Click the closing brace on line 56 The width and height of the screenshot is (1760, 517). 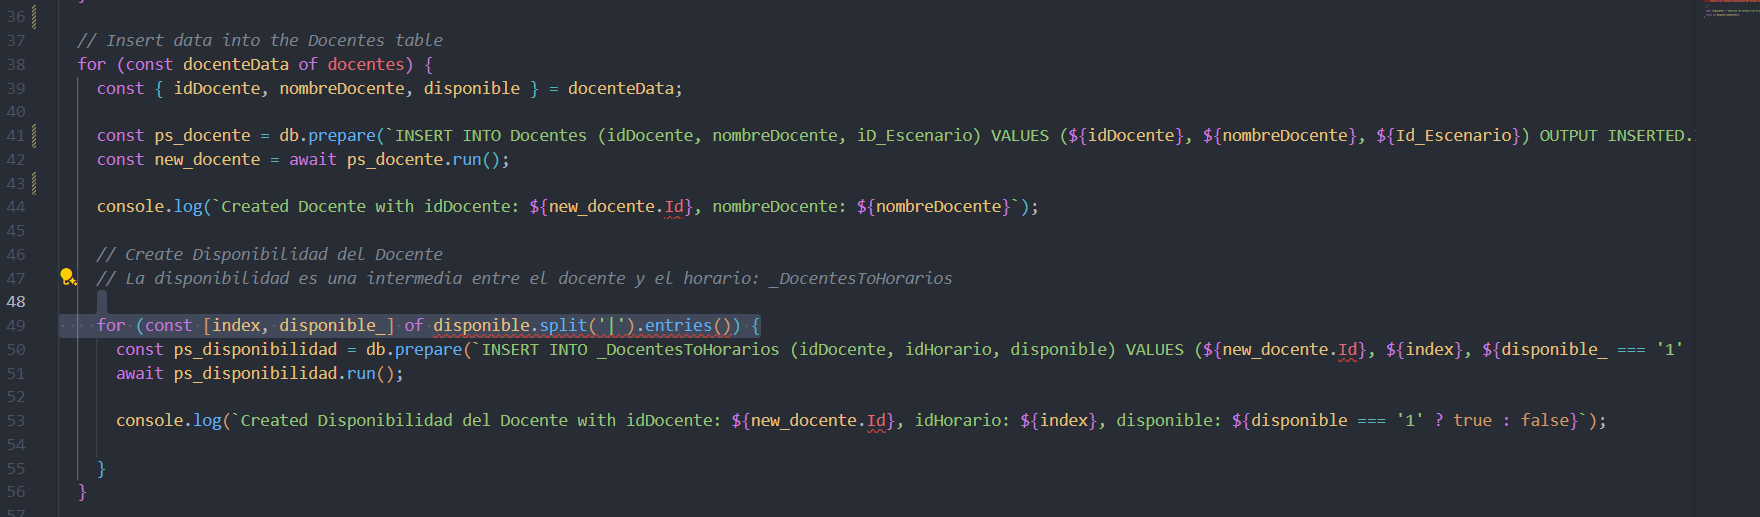point(82,491)
